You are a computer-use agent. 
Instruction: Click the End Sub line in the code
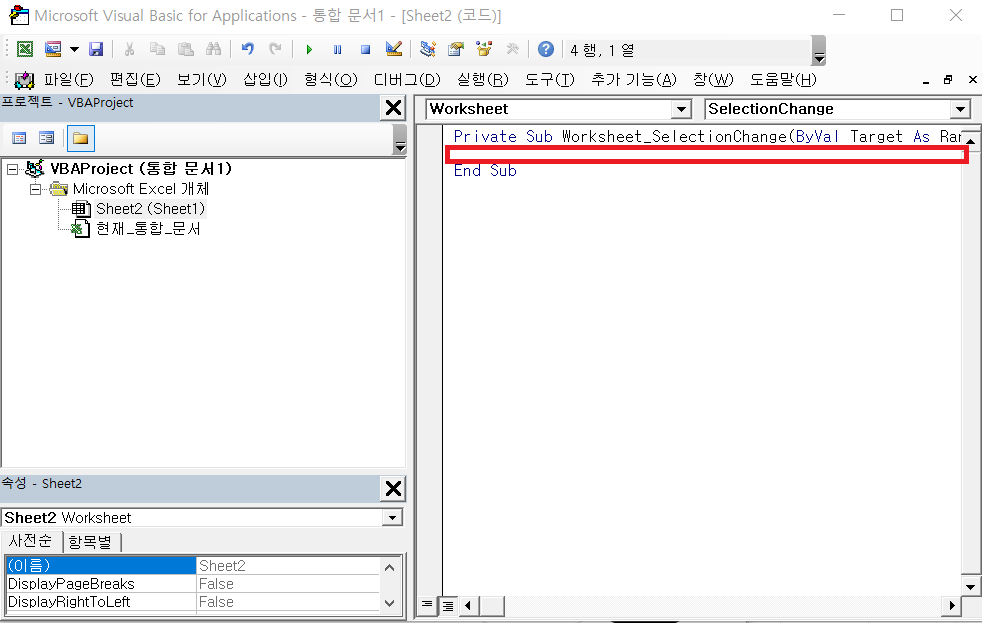click(485, 171)
